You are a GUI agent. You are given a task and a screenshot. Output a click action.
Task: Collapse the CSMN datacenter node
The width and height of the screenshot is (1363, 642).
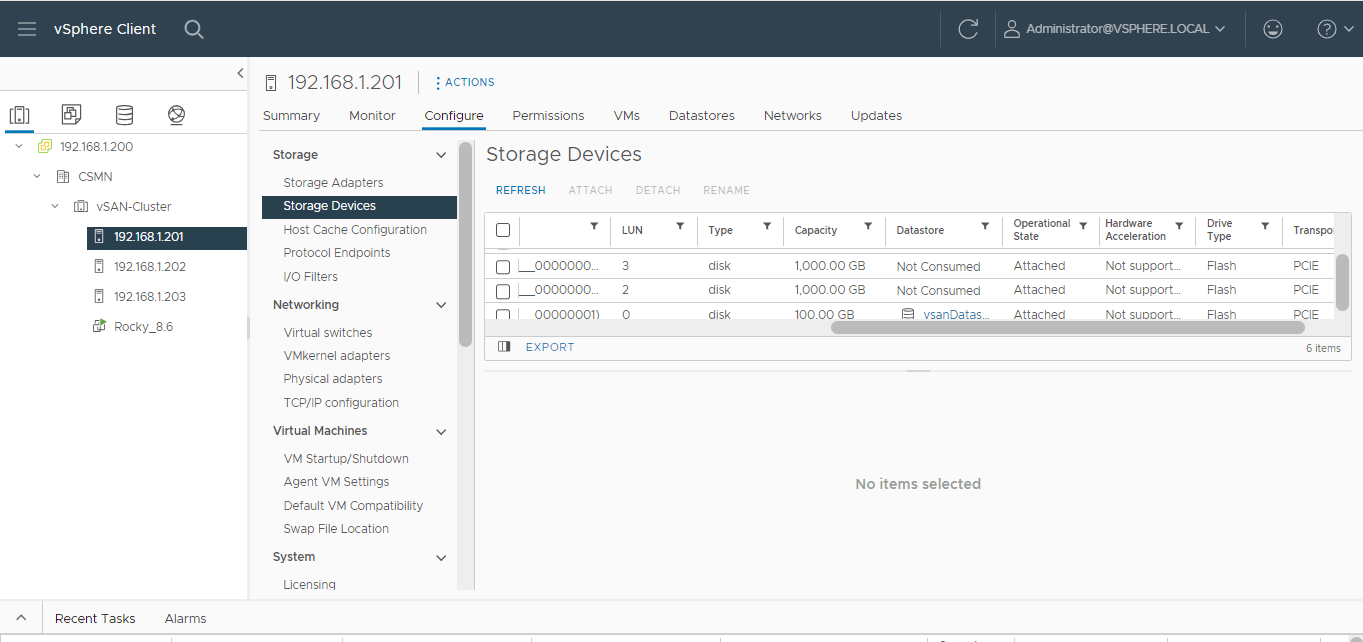click(x=37, y=176)
